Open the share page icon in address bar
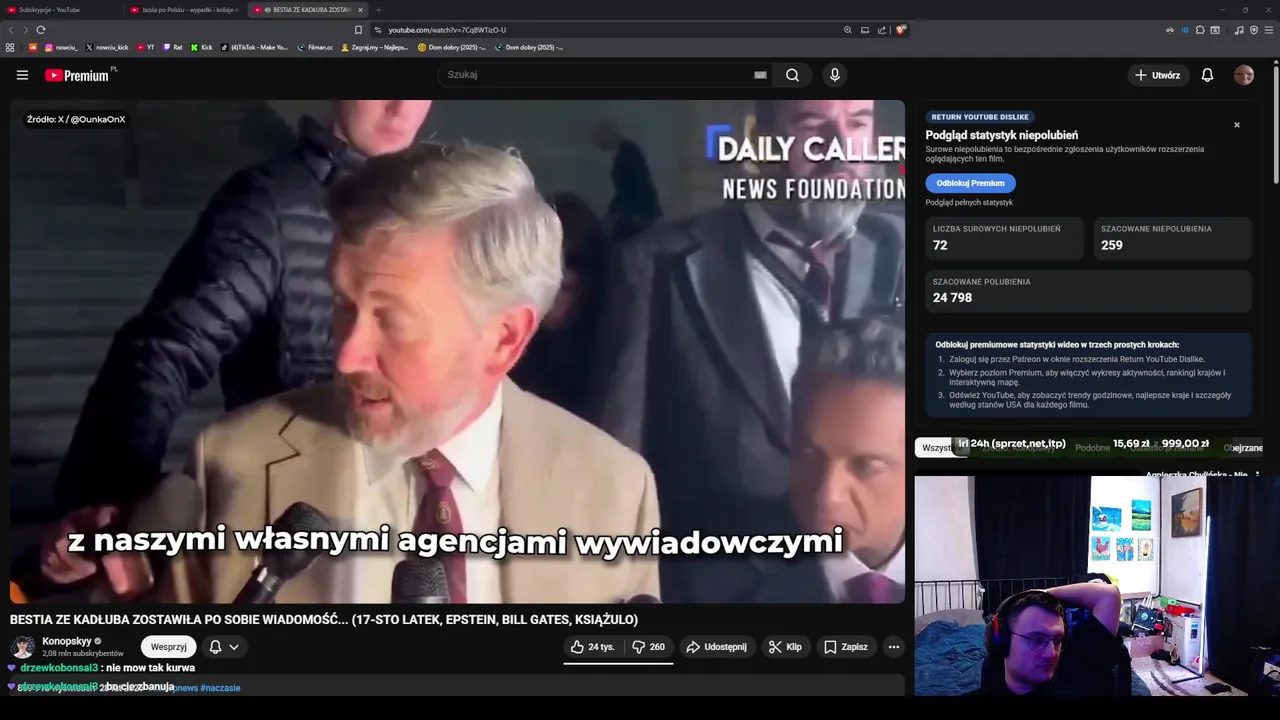 coord(882,30)
